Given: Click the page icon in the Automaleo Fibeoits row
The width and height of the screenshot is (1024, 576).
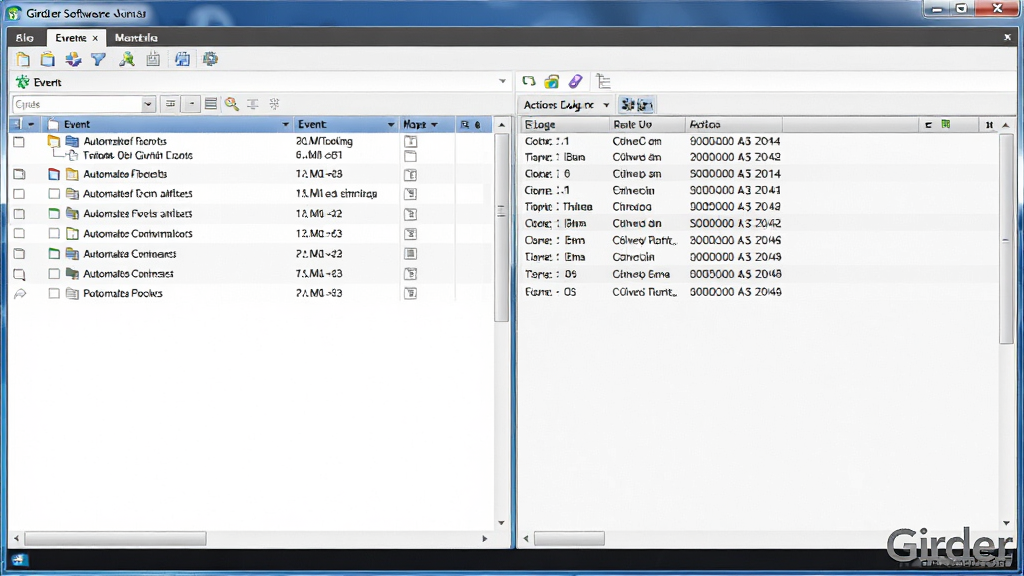Looking at the screenshot, I should tap(410, 174).
